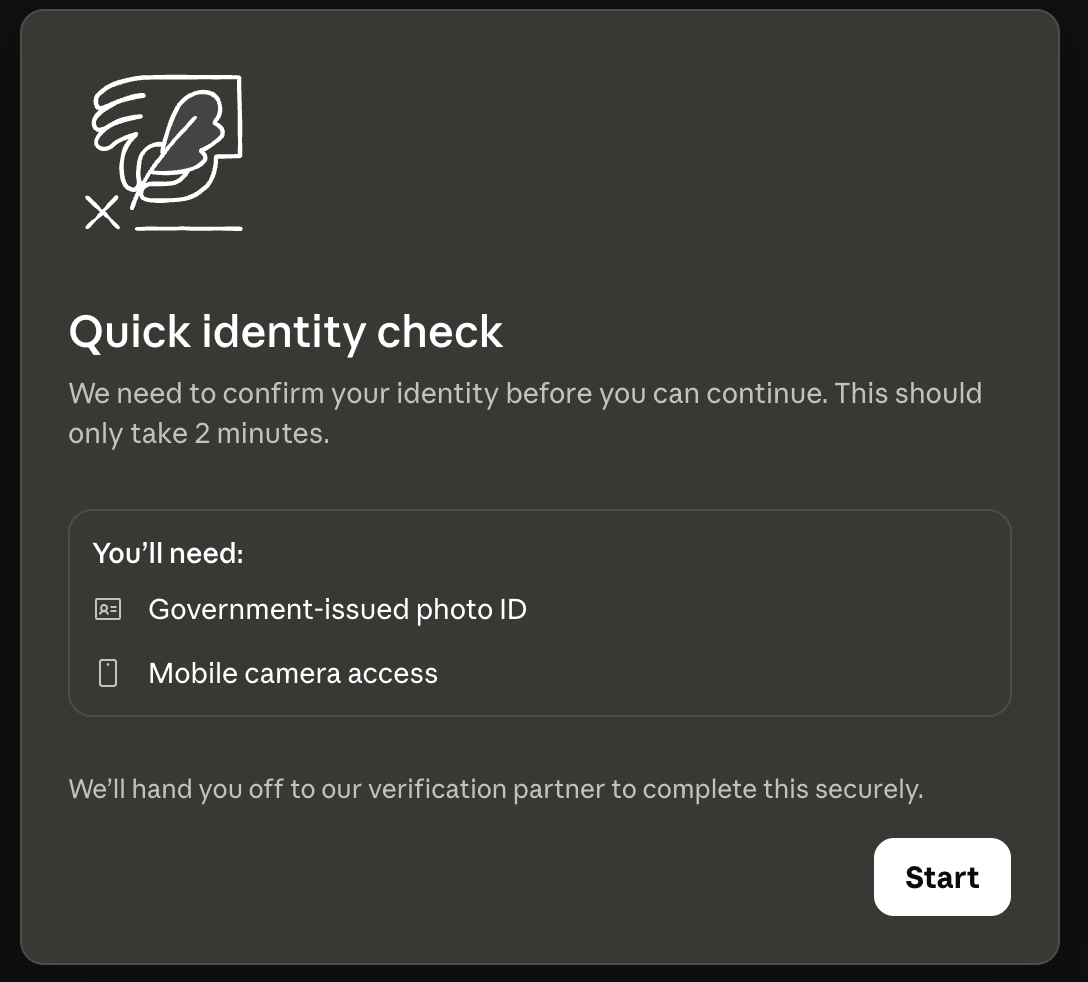Click the X mark beside signature line
1088x982 pixels.
coord(102,212)
